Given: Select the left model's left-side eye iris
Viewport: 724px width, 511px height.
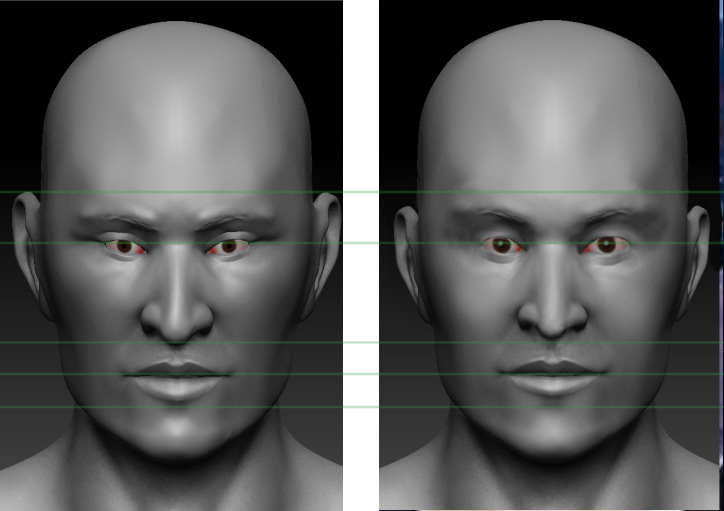Looking at the screenshot, I should (124, 246).
